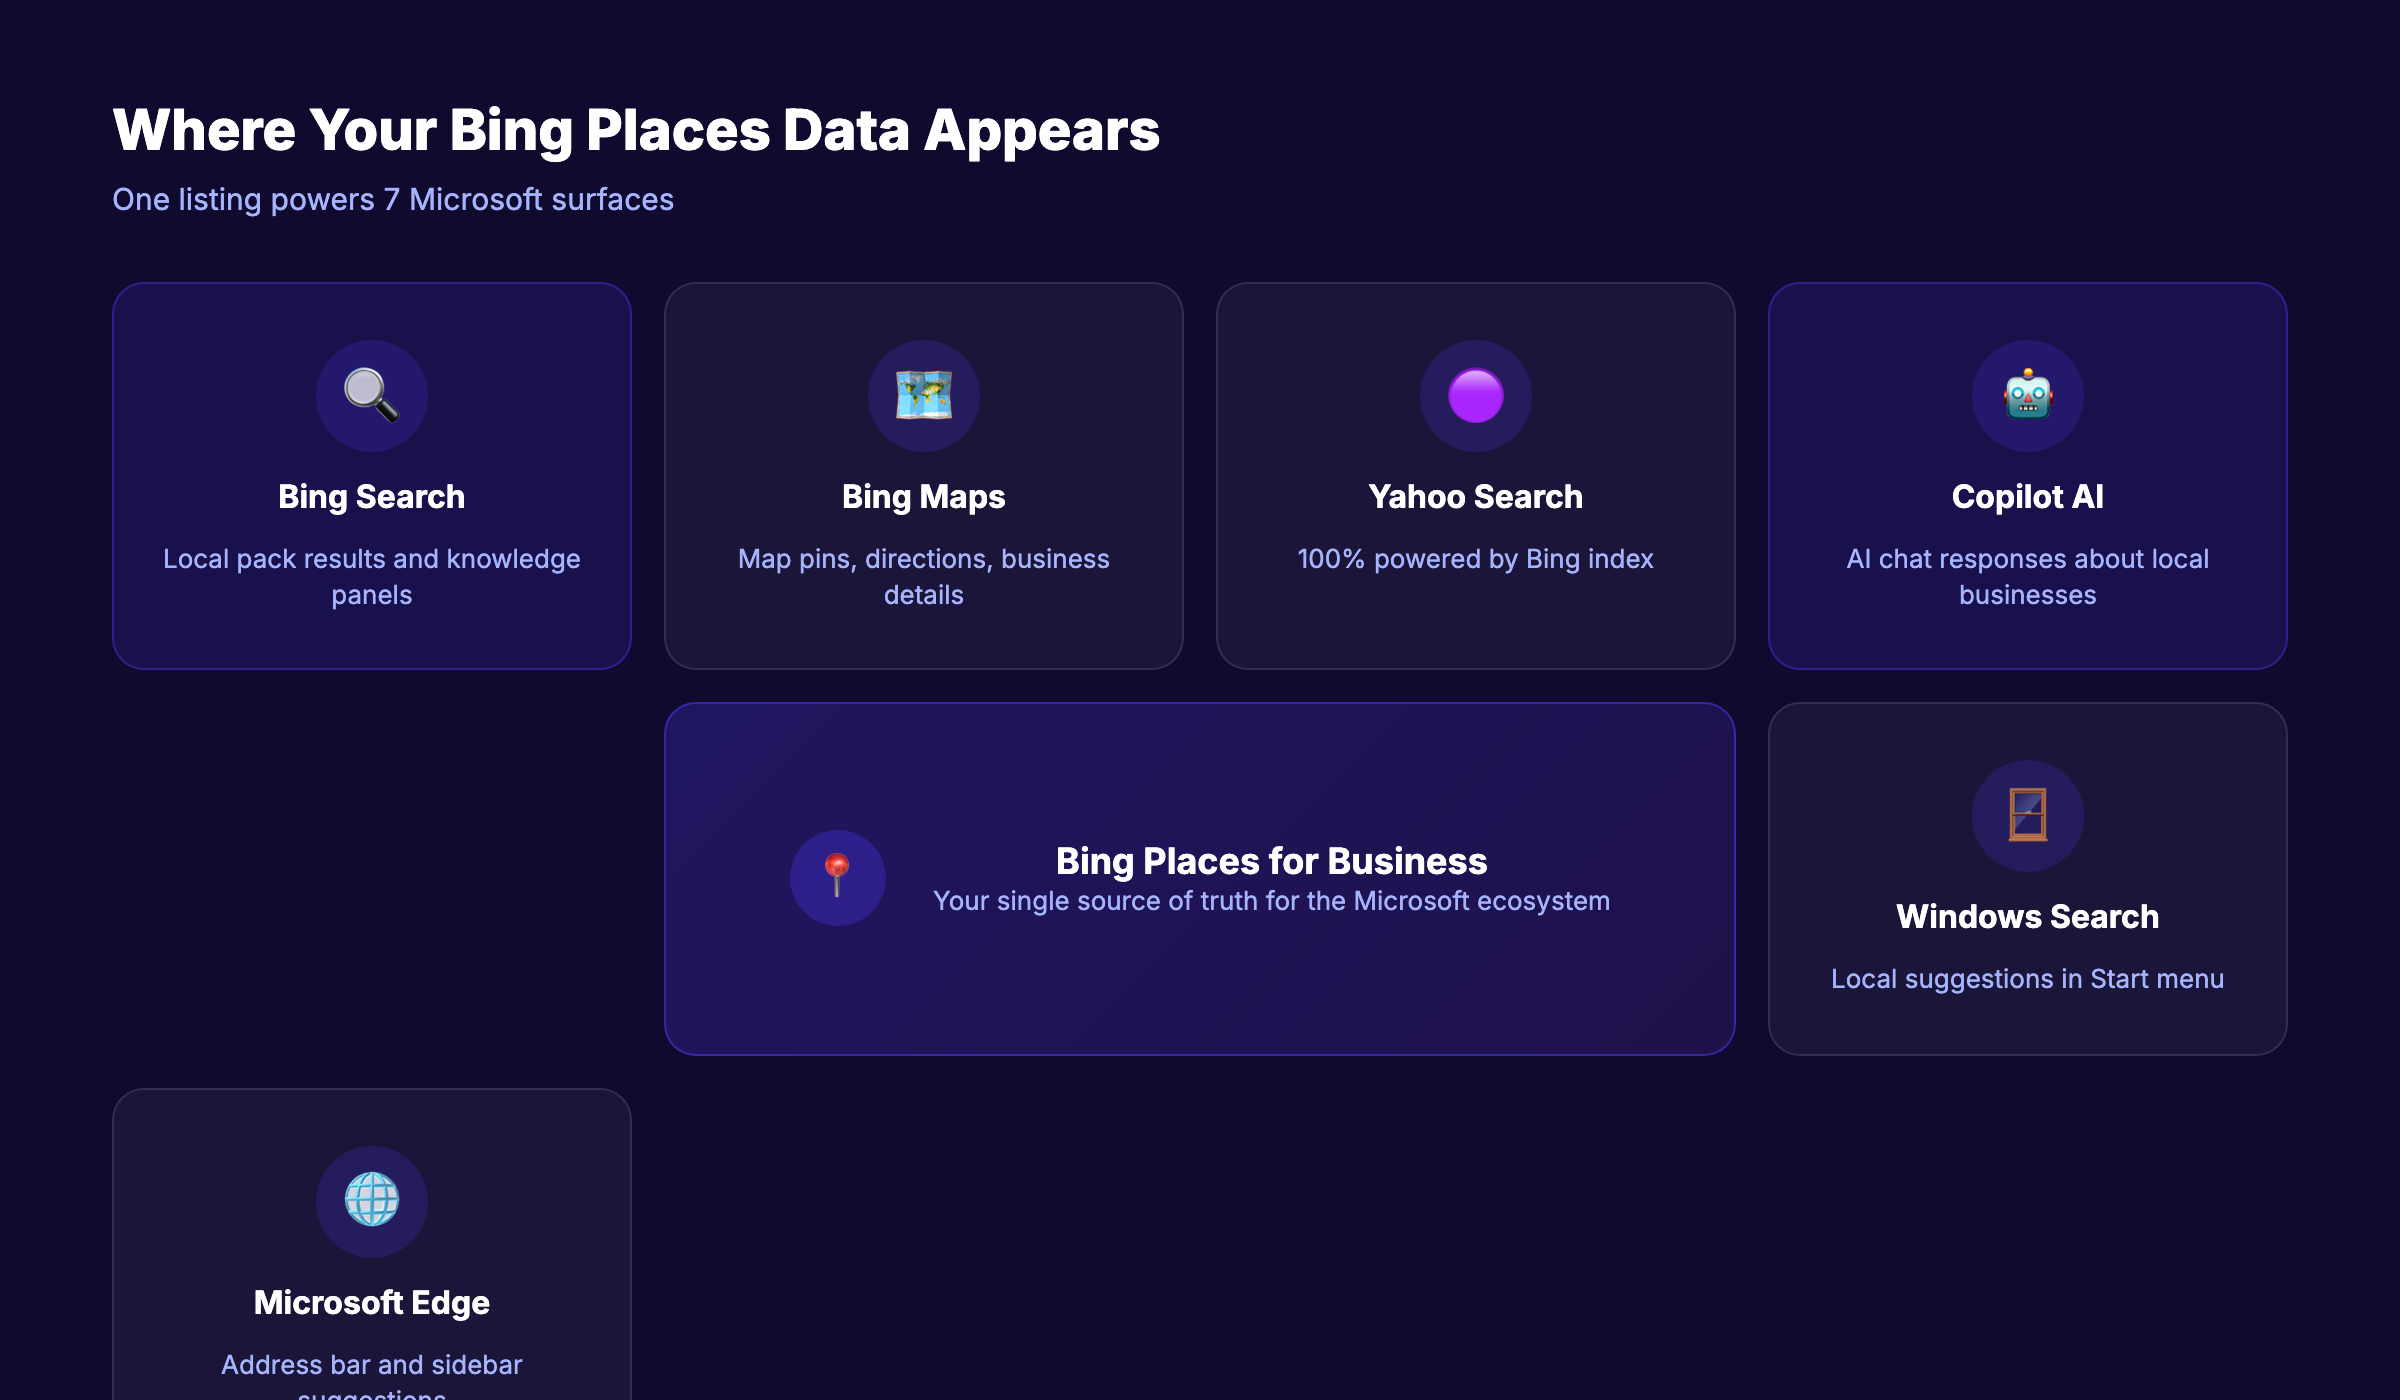This screenshot has height=1400, width=2400.
Task: Click the globe icon on Microsoft Edge card
Action: (x=371, y=1201)
